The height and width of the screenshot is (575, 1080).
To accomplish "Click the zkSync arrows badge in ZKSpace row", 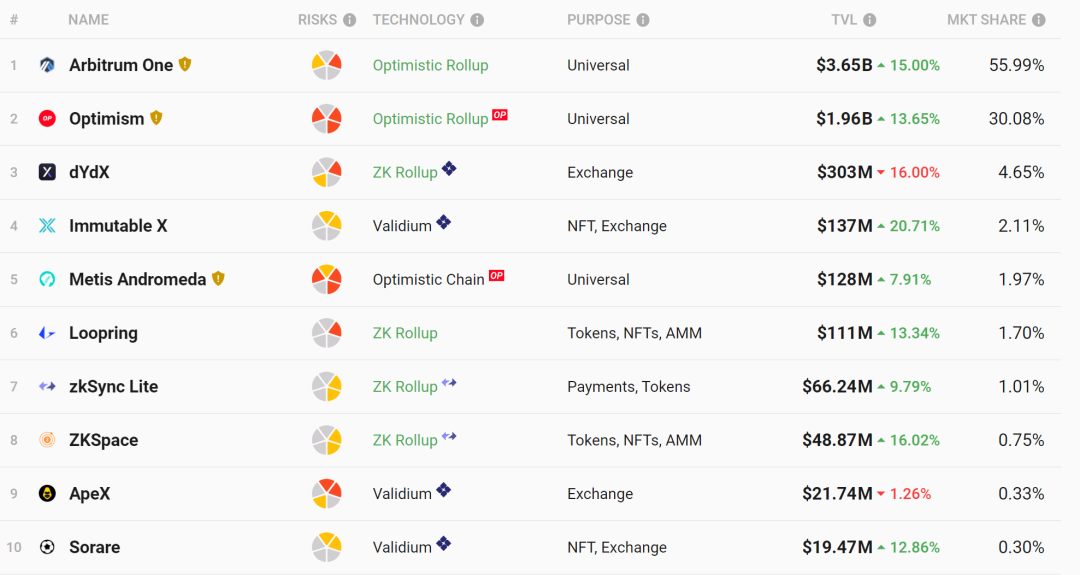I will click(449, 436).
